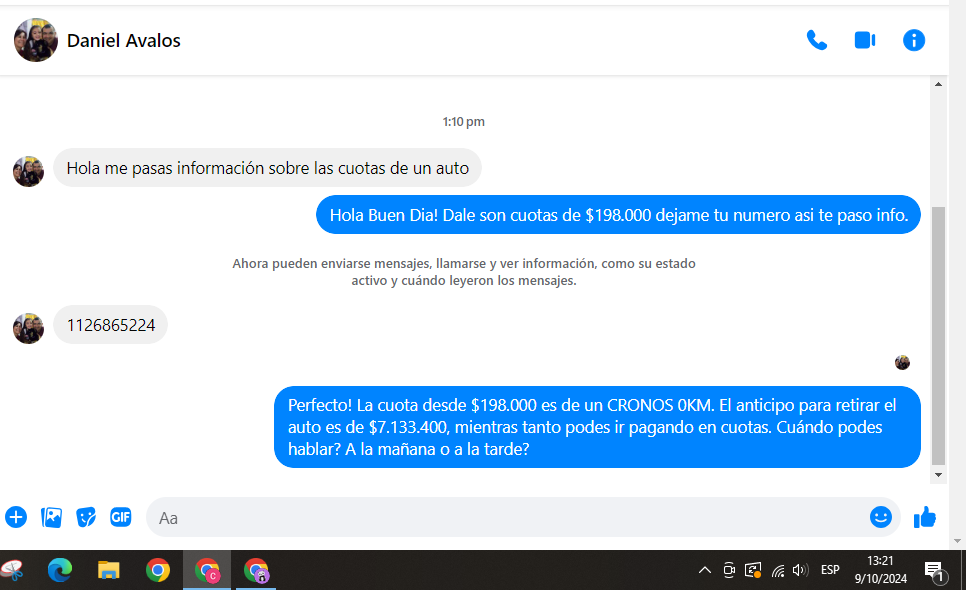
Task: Toggle the ESP keyboard language indicator
Action: [830, 570]
